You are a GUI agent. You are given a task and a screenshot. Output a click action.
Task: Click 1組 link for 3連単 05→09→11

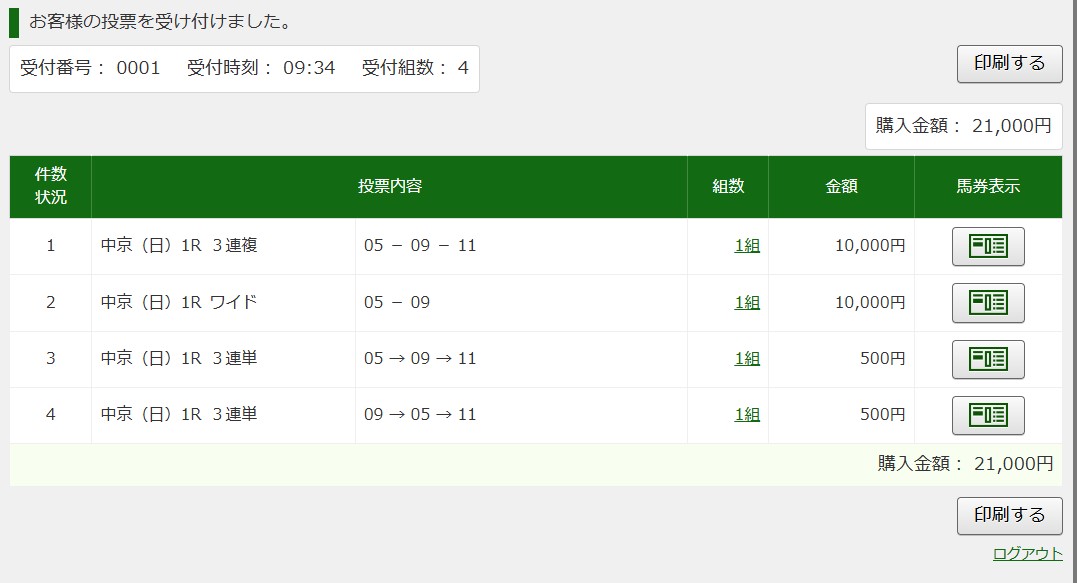coord(747,359)
